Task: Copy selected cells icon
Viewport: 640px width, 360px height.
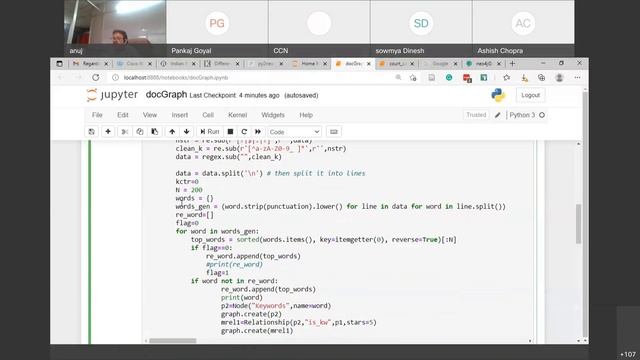Action: pyautogui.click(x=140, y=131)
